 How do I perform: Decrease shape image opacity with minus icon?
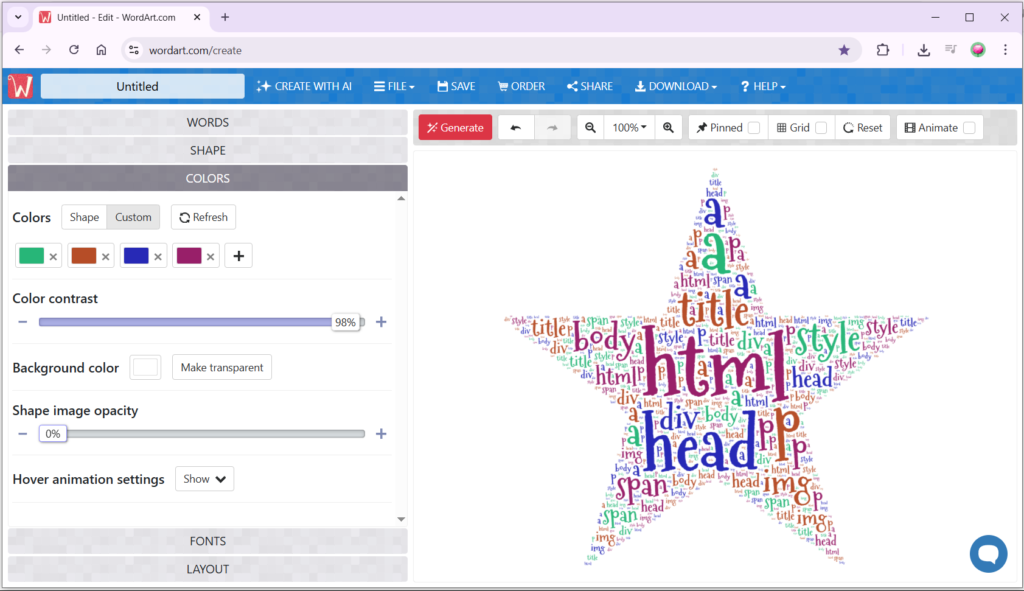coord(22,434)
